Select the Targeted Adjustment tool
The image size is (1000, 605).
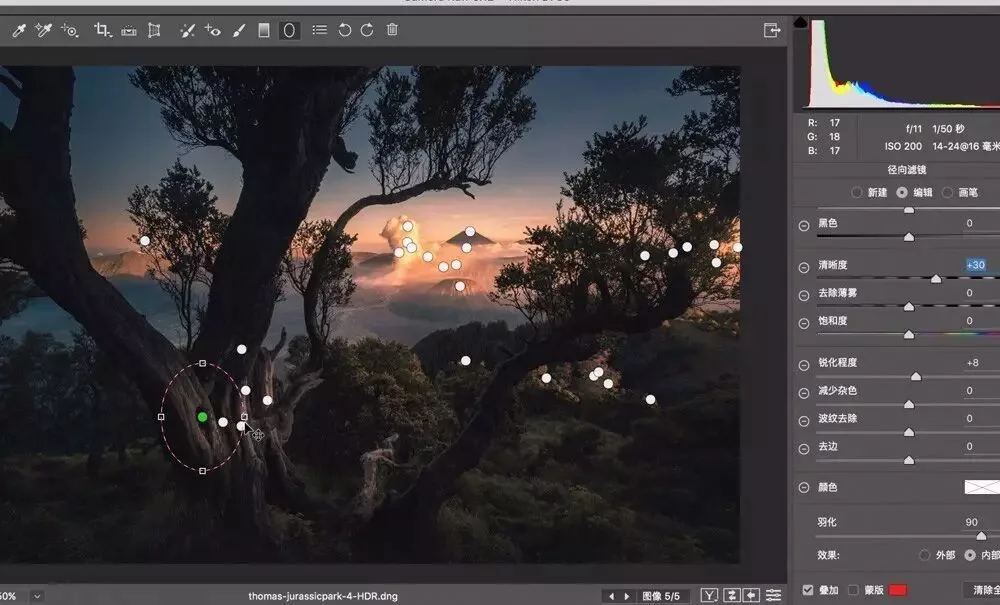[x=70, y=30]
